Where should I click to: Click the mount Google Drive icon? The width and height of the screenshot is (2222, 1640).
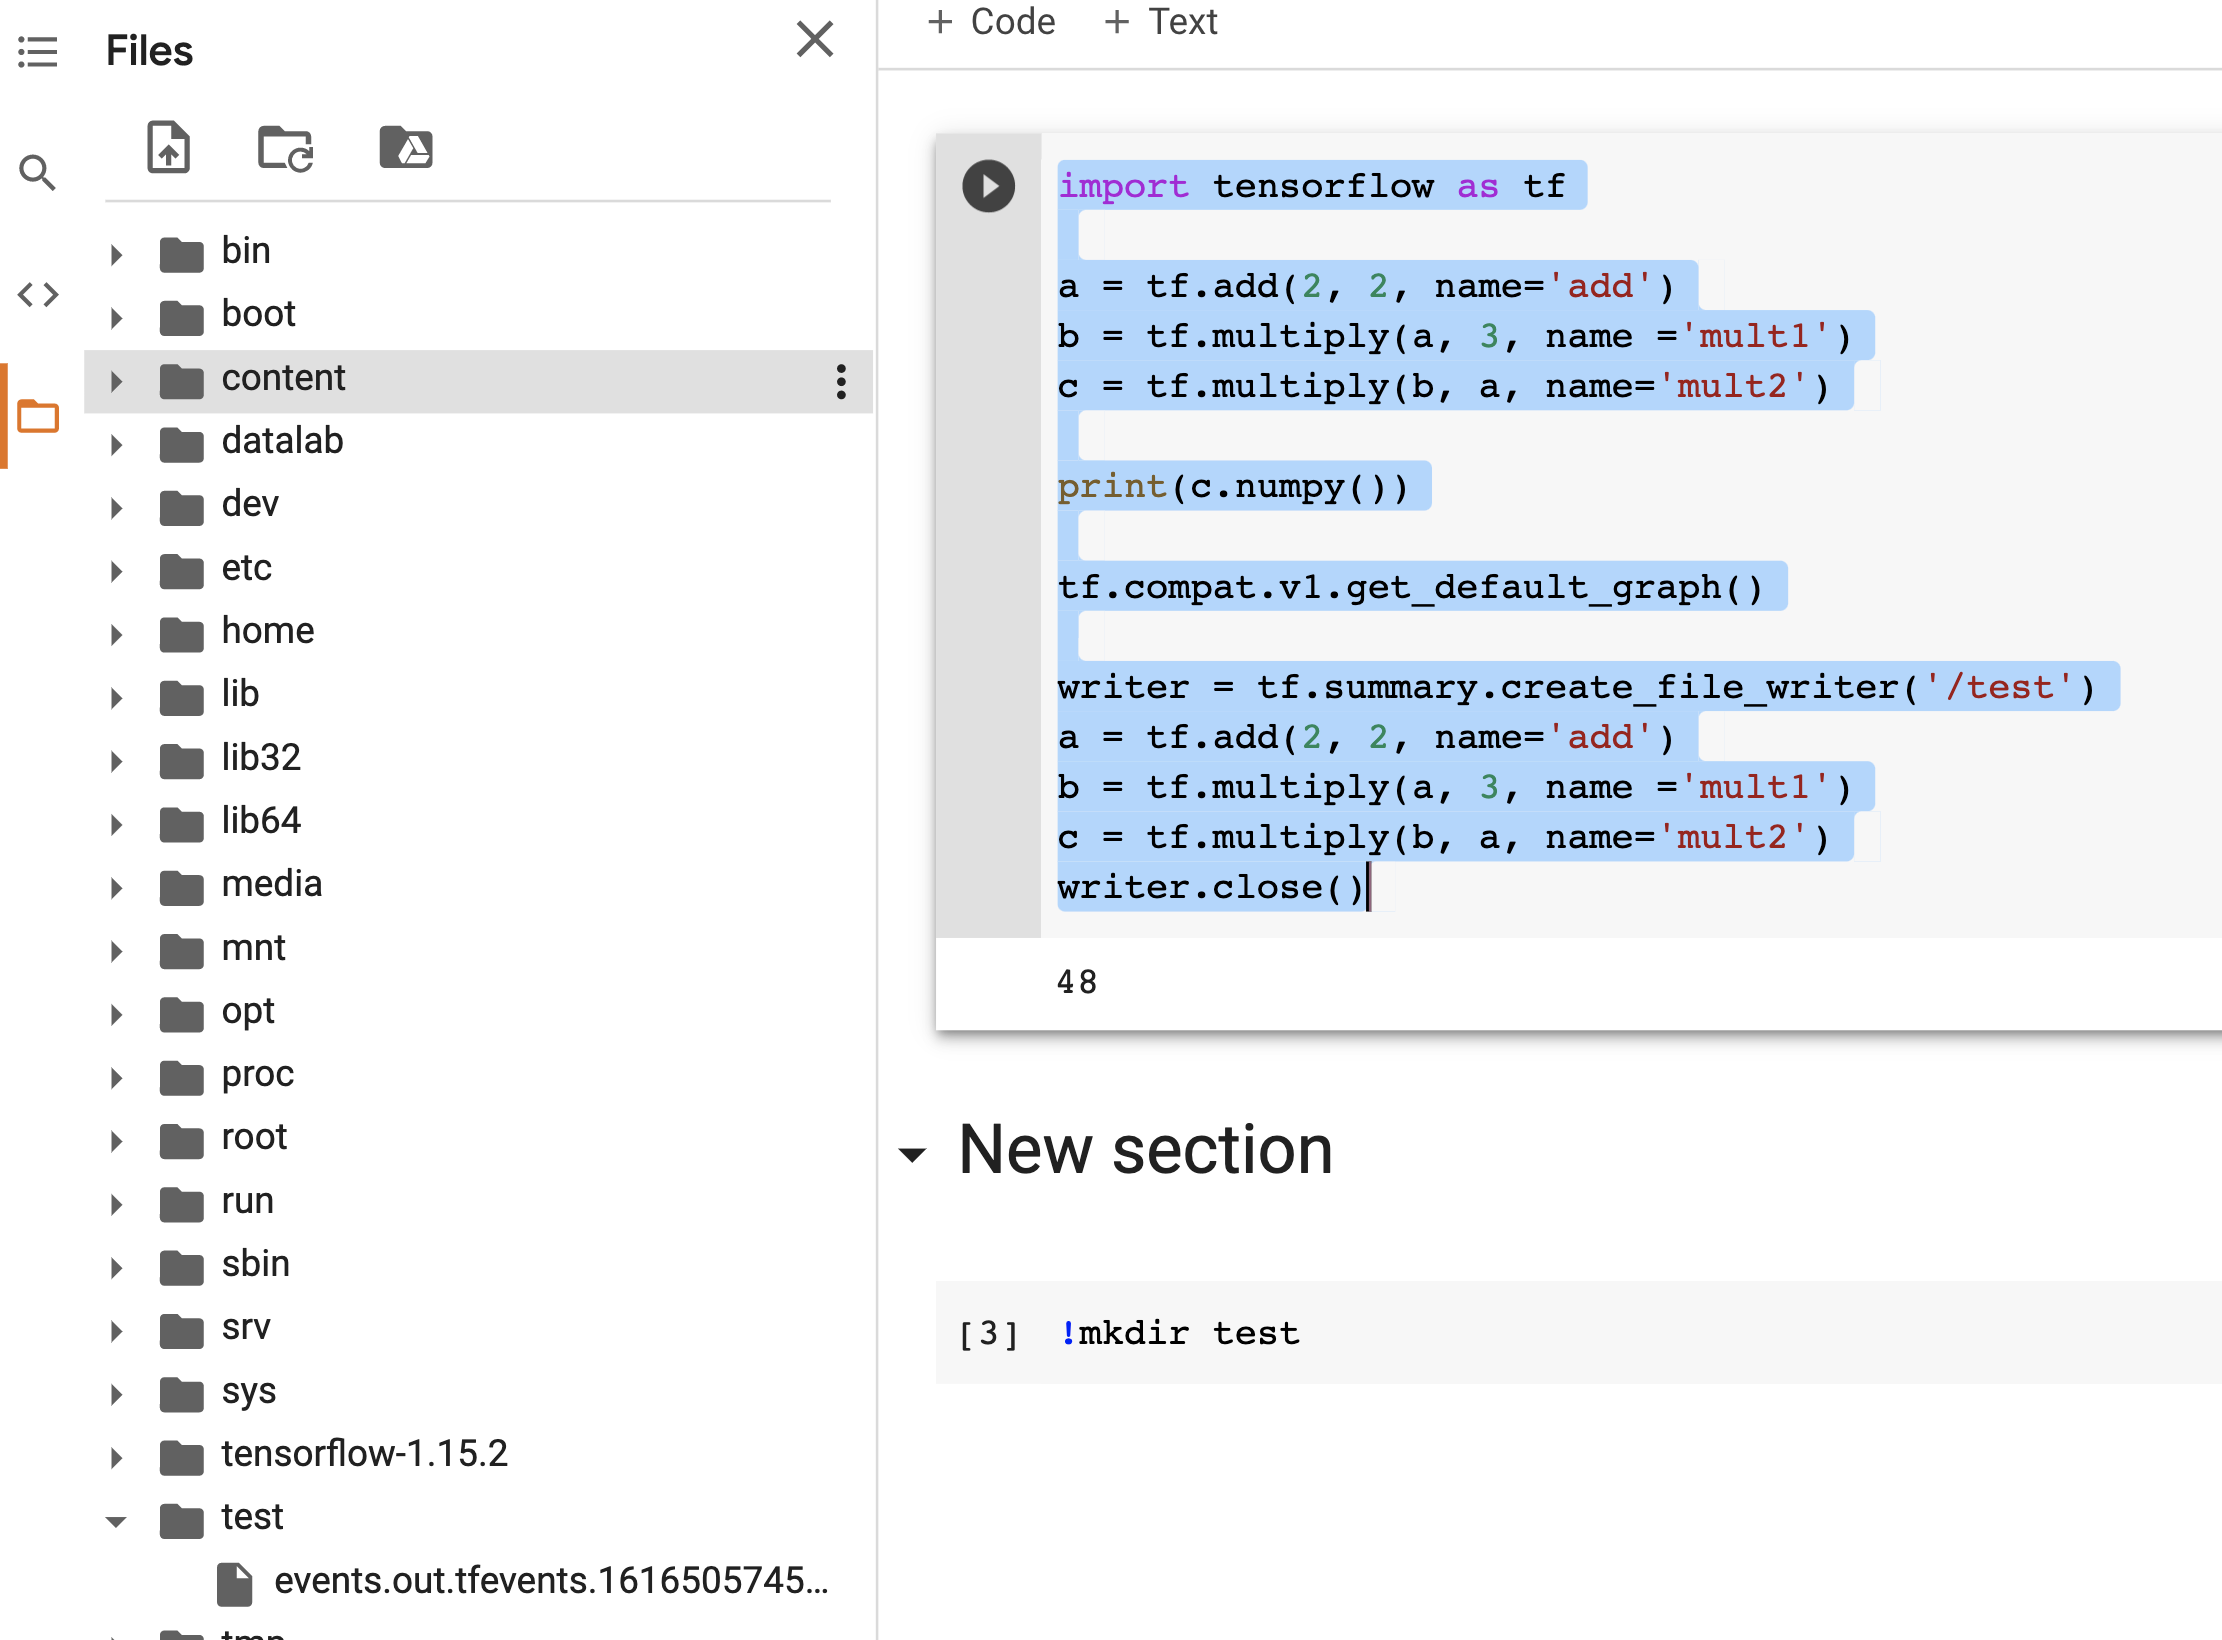pyautogui.click(x=405, y=148)
